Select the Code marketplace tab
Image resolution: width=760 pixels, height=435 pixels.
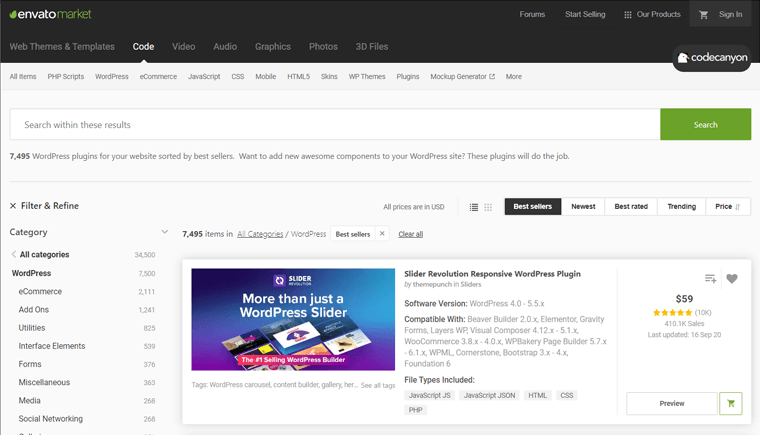click(x=143, y=47)
